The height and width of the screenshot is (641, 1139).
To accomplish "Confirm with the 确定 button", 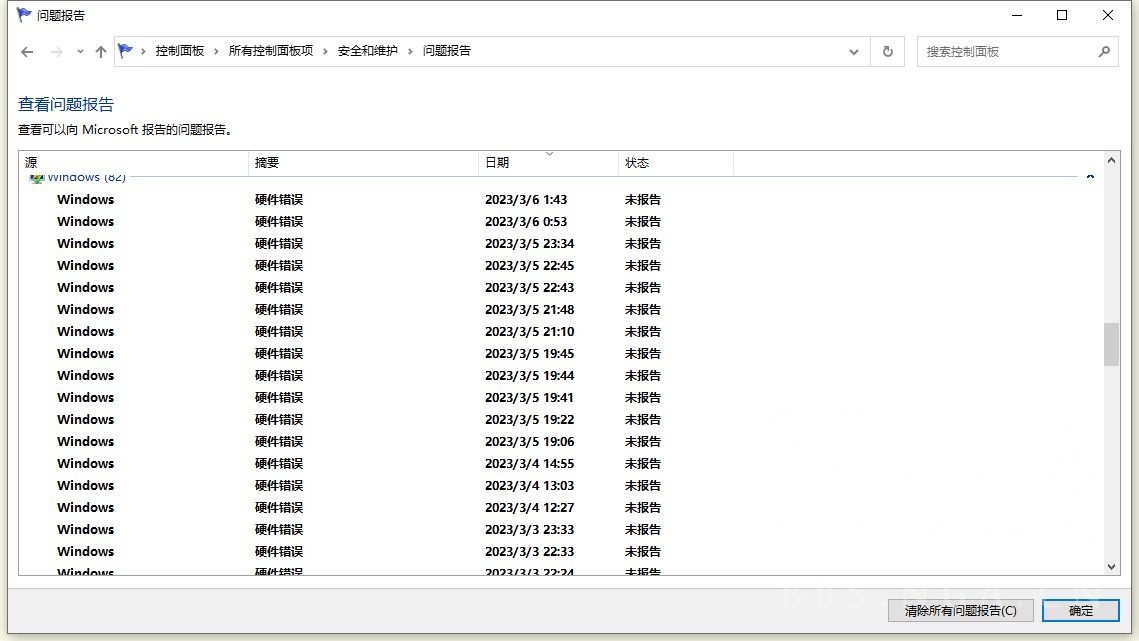I will pos(1079,610).
